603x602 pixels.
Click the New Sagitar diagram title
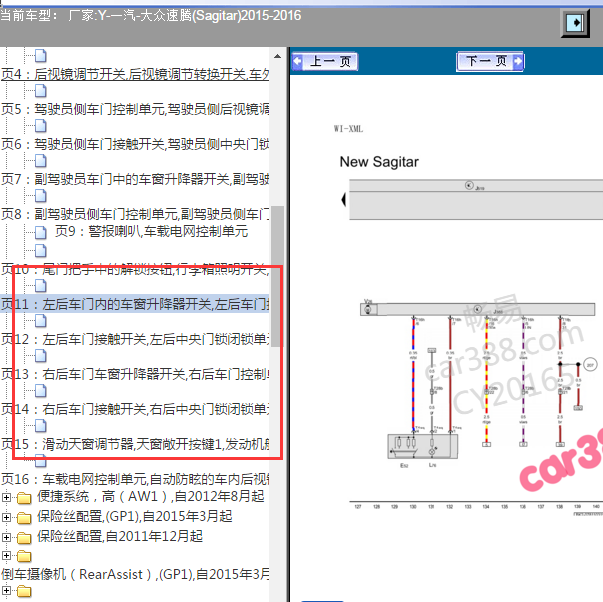click(379, 162)
